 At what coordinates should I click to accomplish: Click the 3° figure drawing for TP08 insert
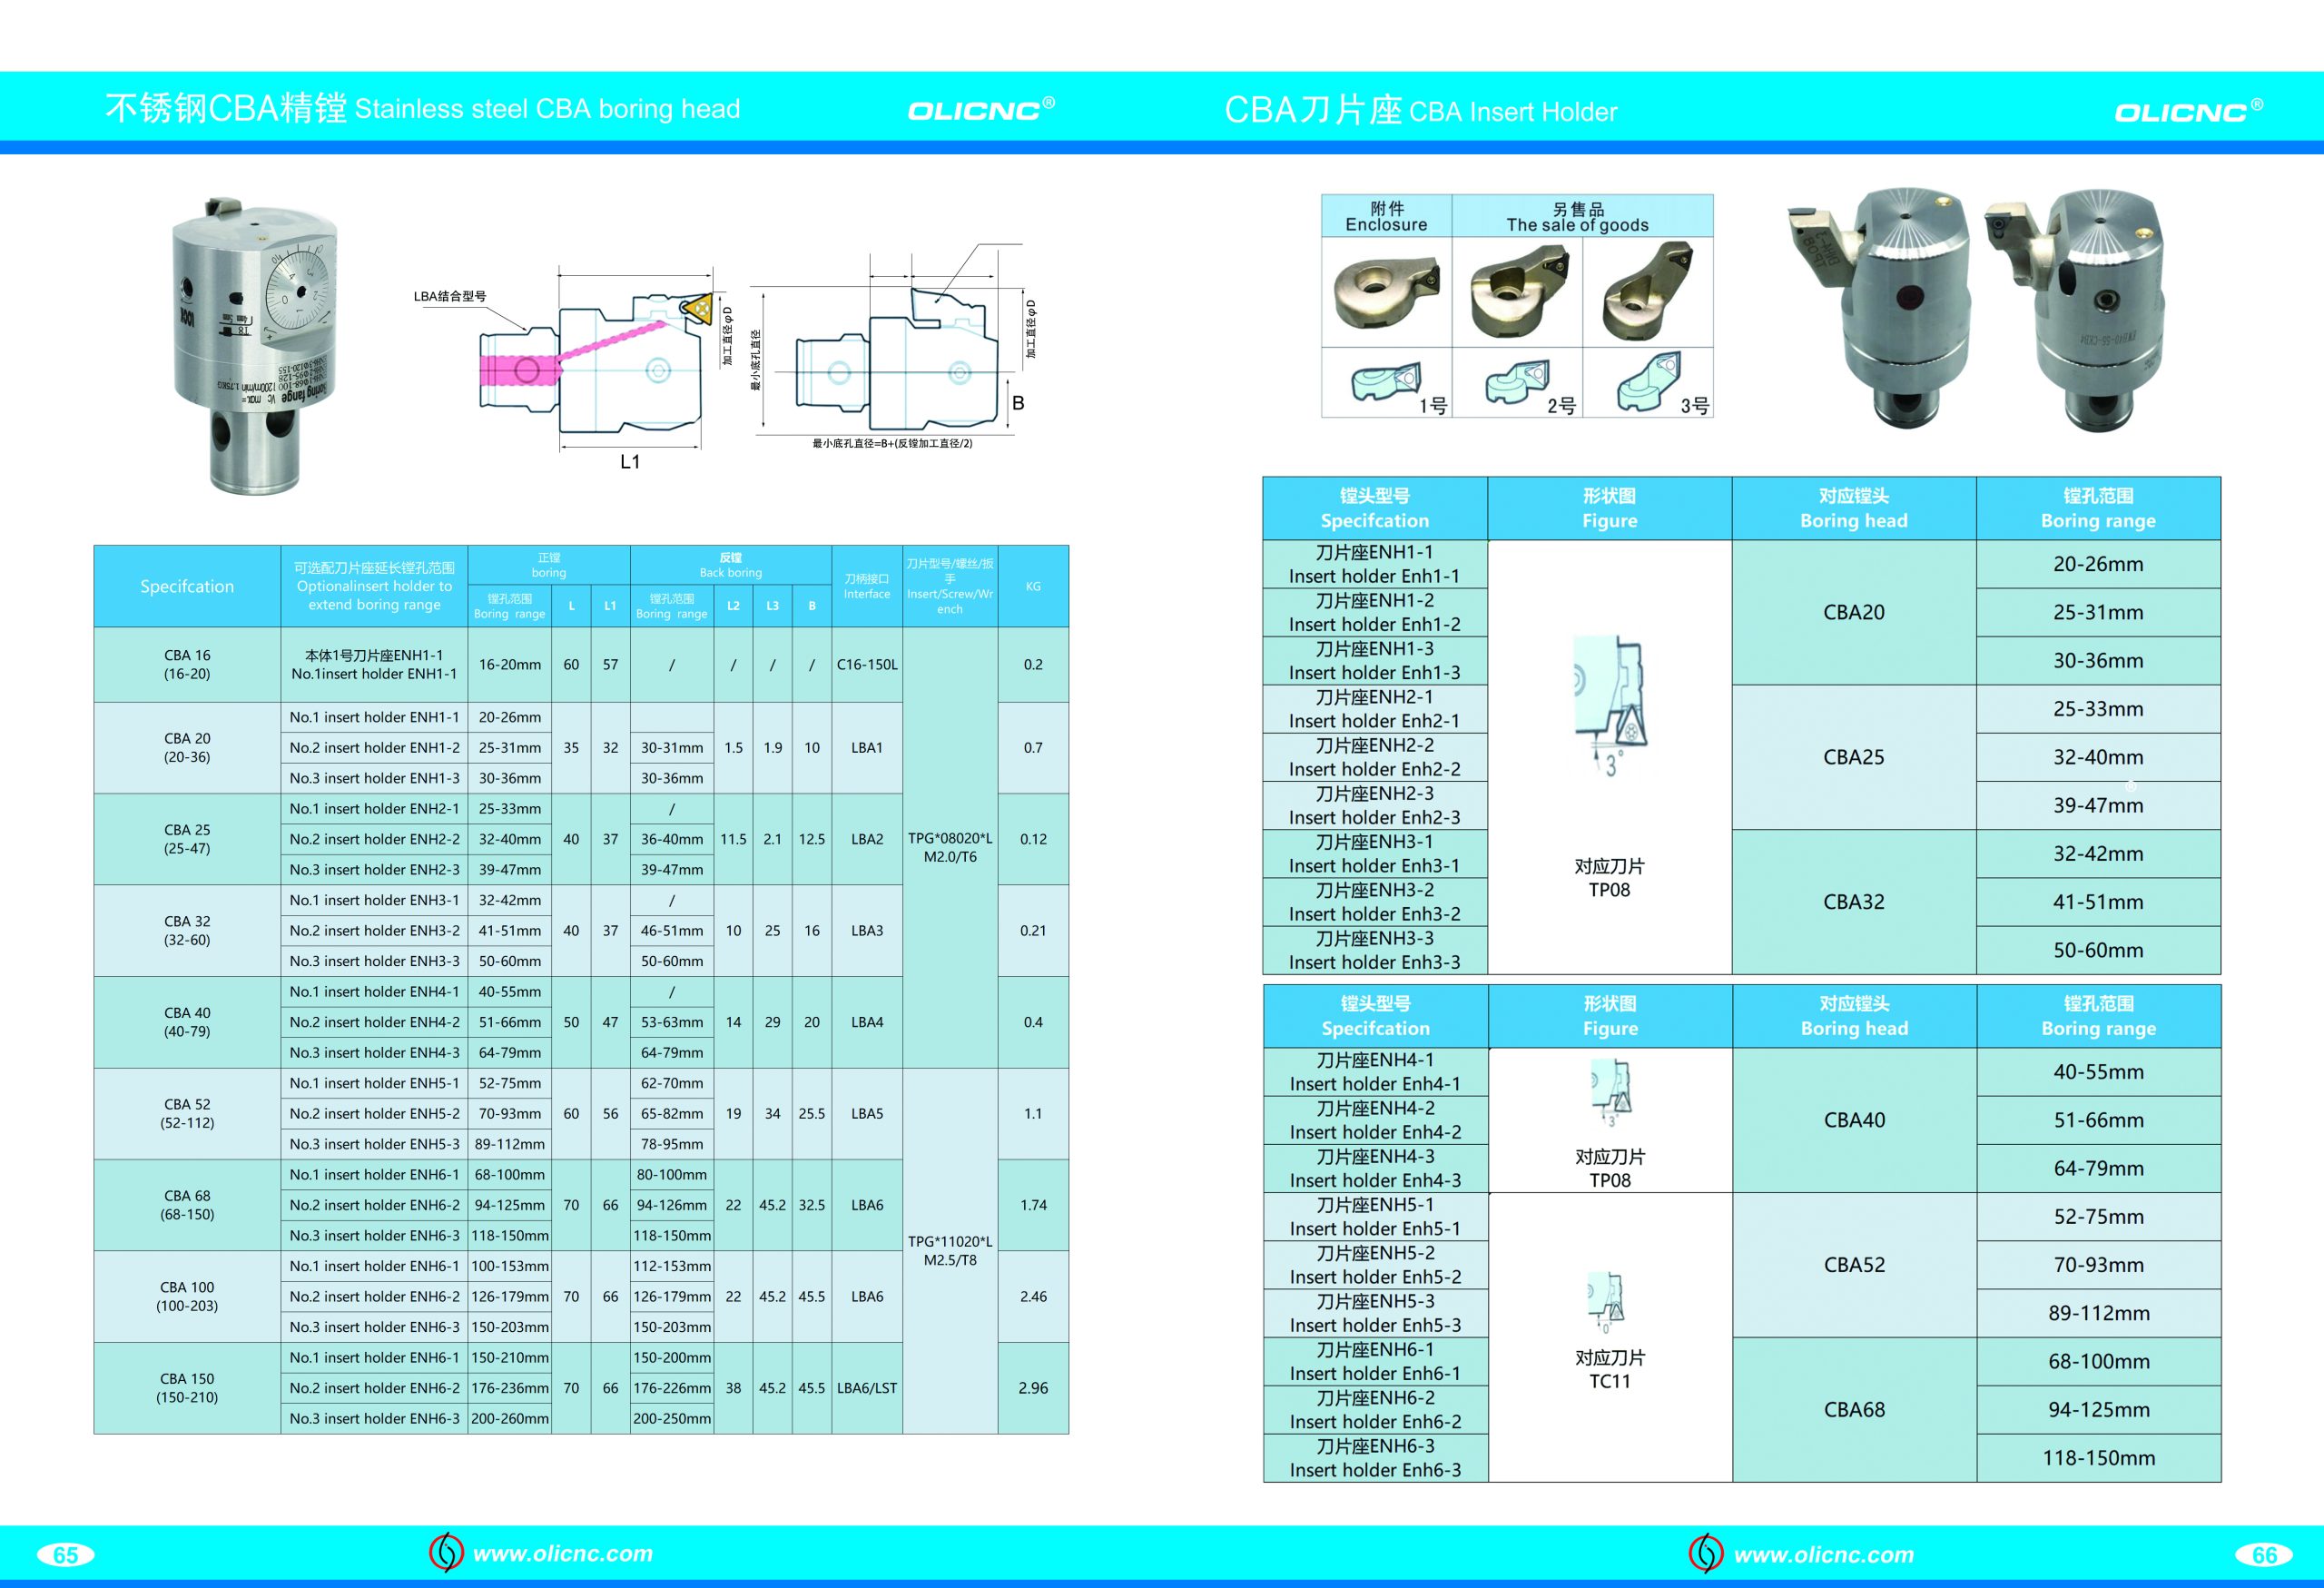pyautogui.click(x=1610, y=705)
